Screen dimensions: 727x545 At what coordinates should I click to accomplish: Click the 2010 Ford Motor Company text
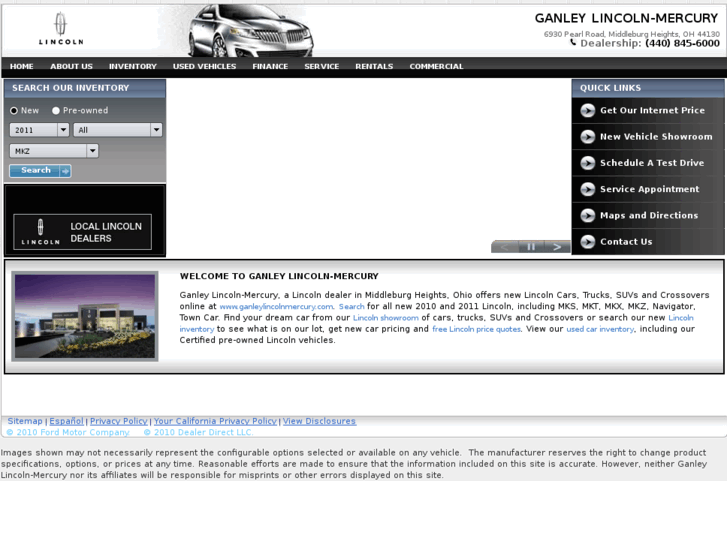[68, 432]
